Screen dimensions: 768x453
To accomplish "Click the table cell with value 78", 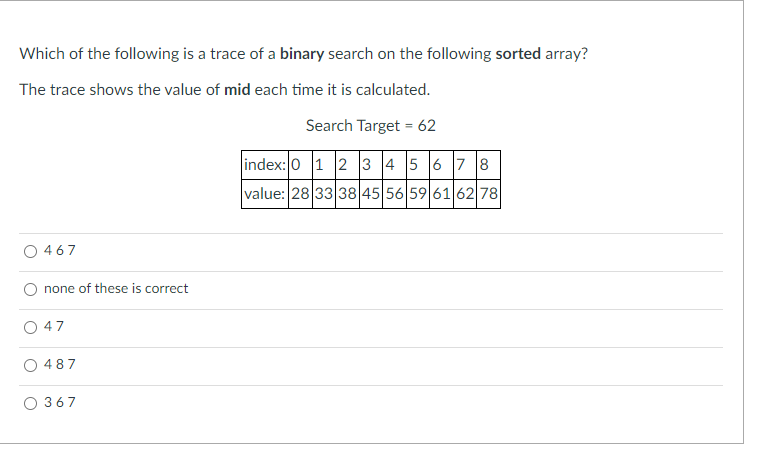I will click(x=488, y=194).
